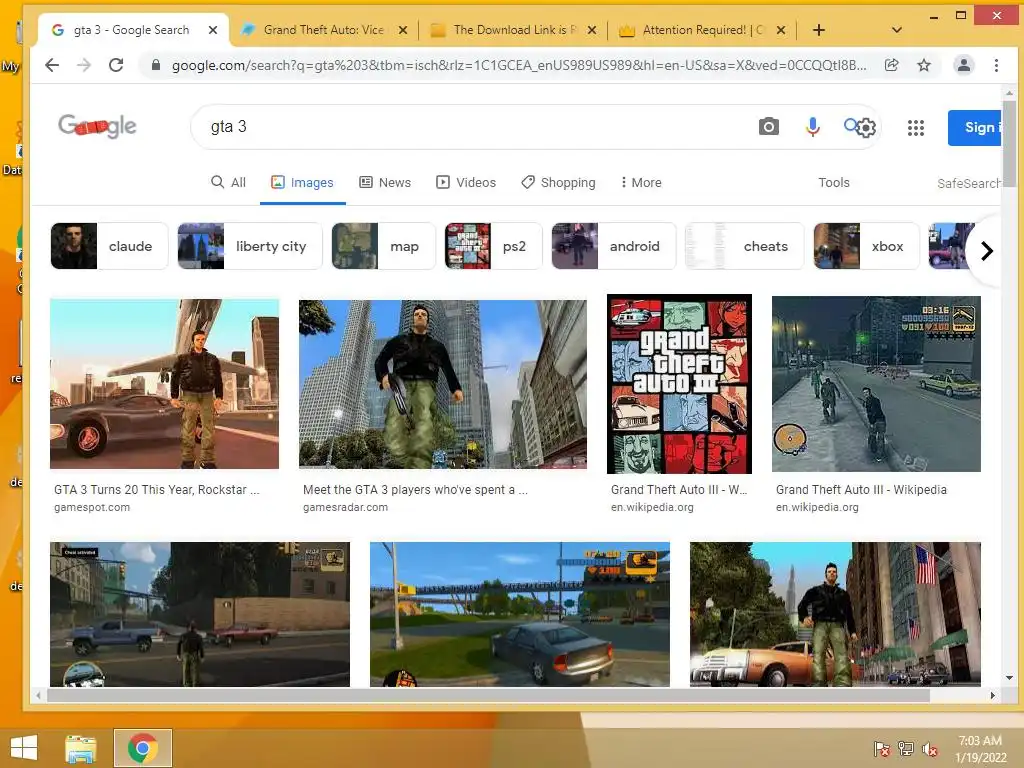Open search by image camera icon

pyautogui.click(x=769, y=127)
